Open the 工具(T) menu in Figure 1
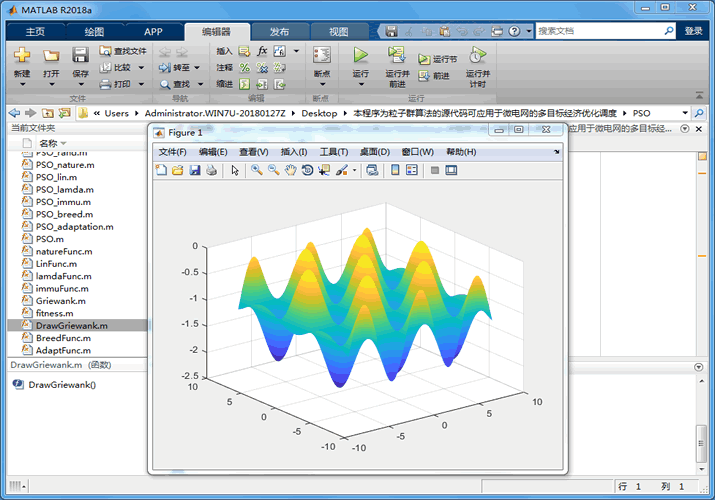 pyautogui.click(x=334, y=152)
